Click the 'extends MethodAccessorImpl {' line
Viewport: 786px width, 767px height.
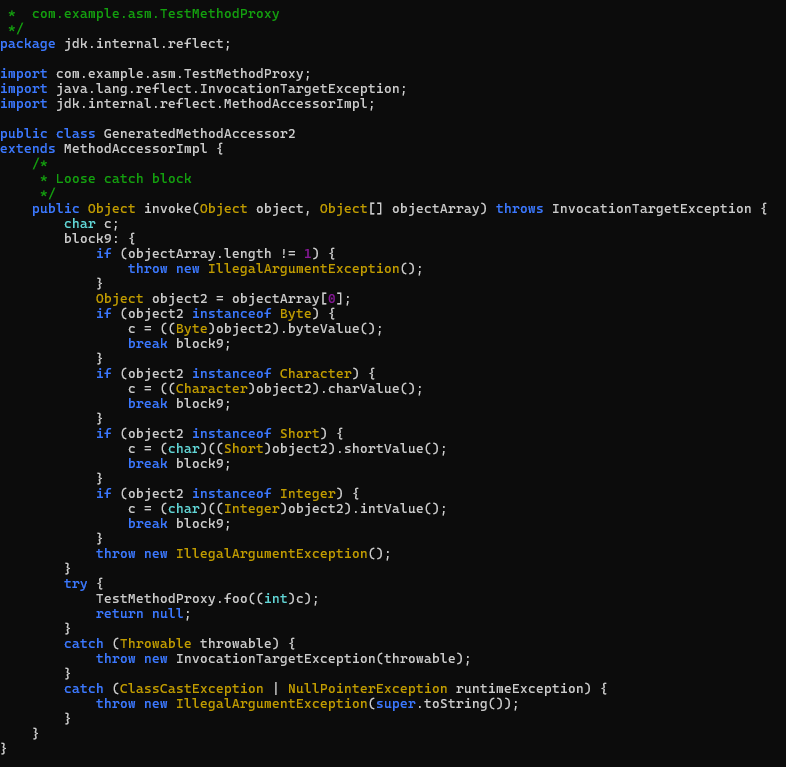(111, 149)
